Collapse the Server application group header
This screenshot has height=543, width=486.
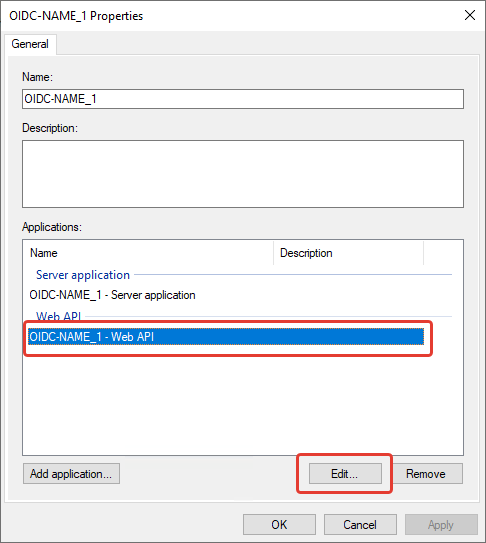point(83,275)
